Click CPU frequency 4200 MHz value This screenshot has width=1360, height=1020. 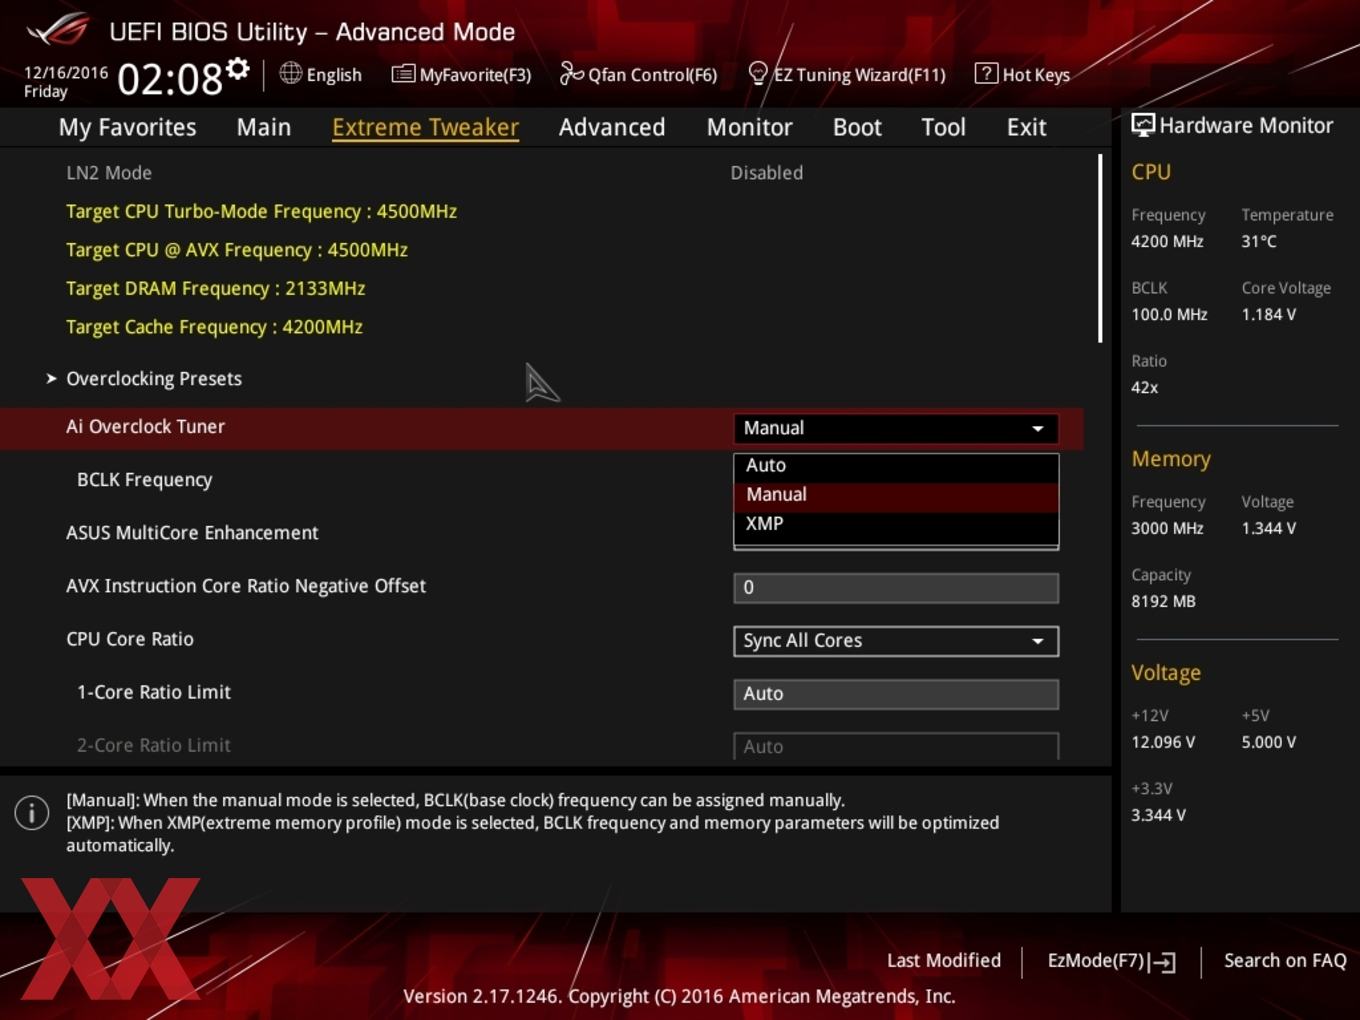(1167, 241)
